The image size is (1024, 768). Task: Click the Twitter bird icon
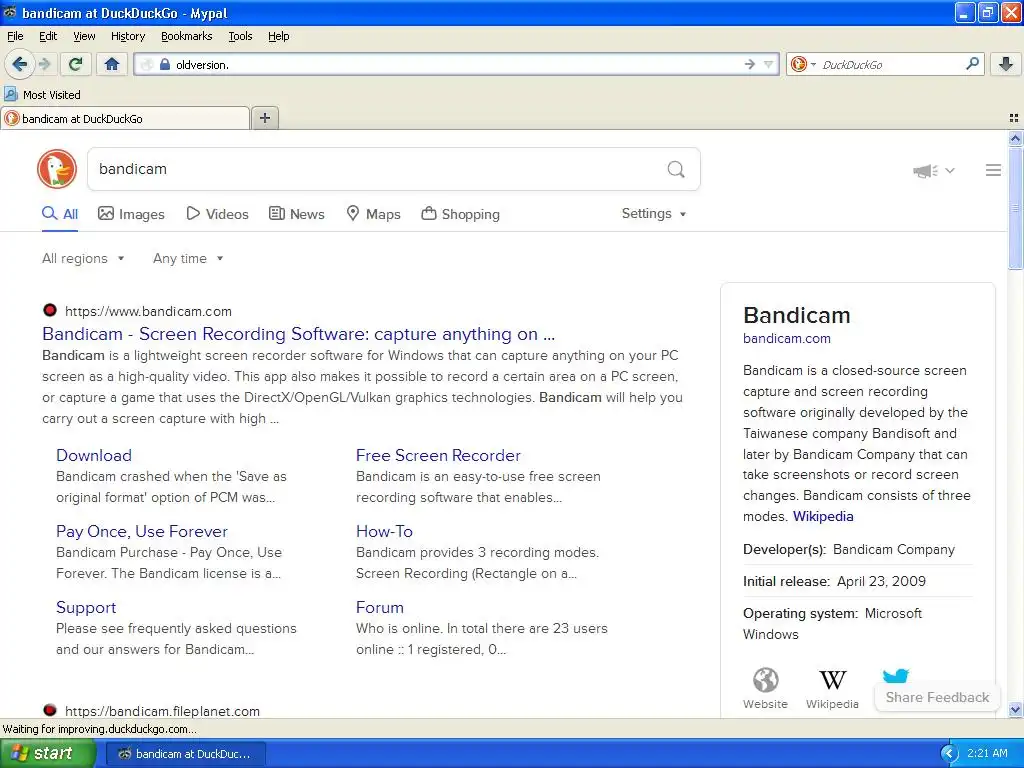895,675
